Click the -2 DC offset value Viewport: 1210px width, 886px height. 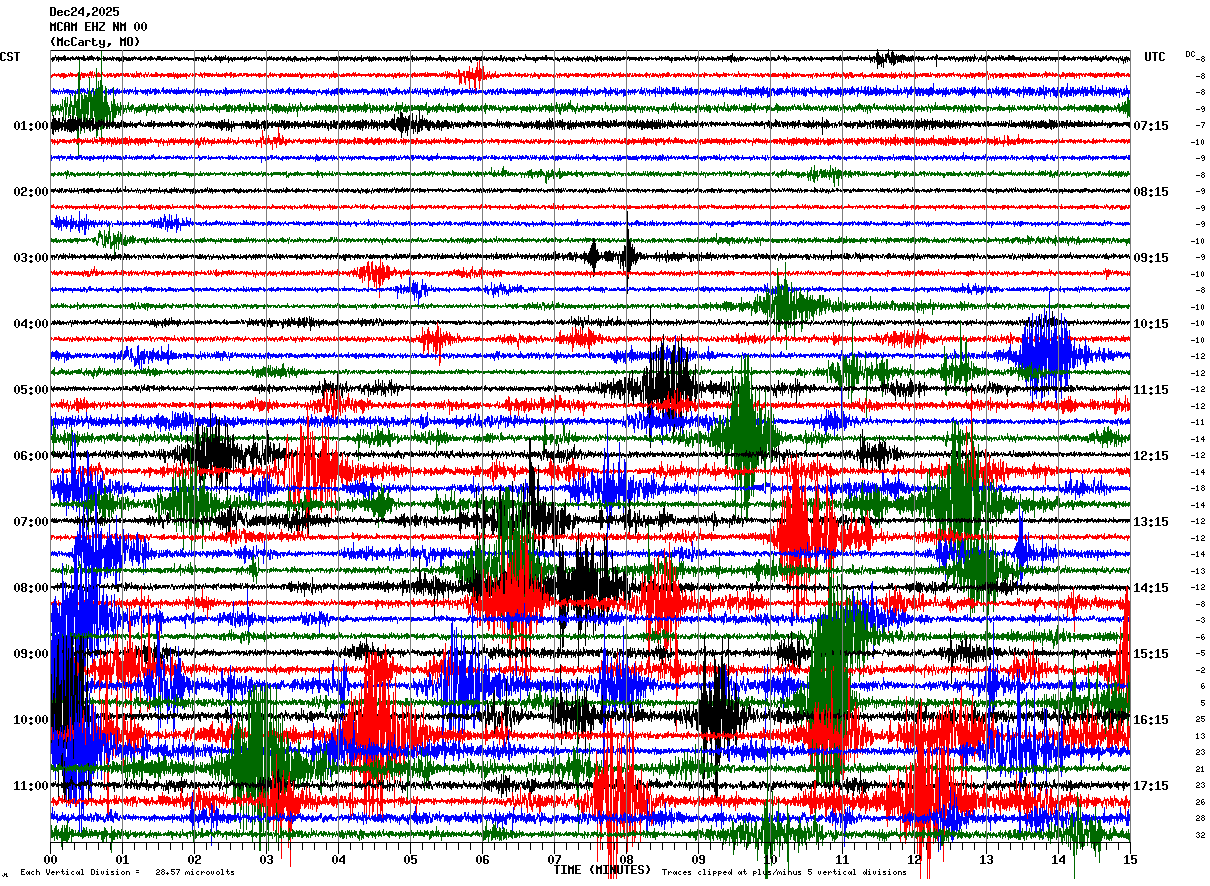pyautogui.click(x=1200, y=669)
